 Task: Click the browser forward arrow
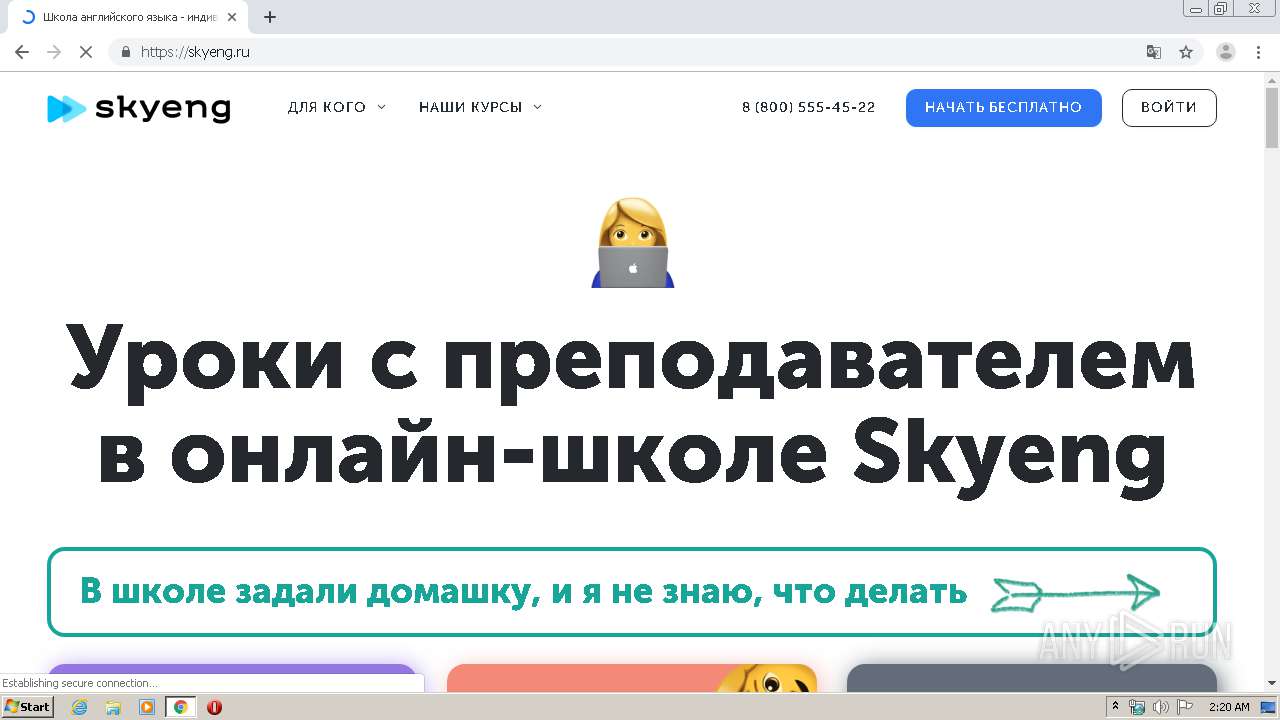(54, 52)
